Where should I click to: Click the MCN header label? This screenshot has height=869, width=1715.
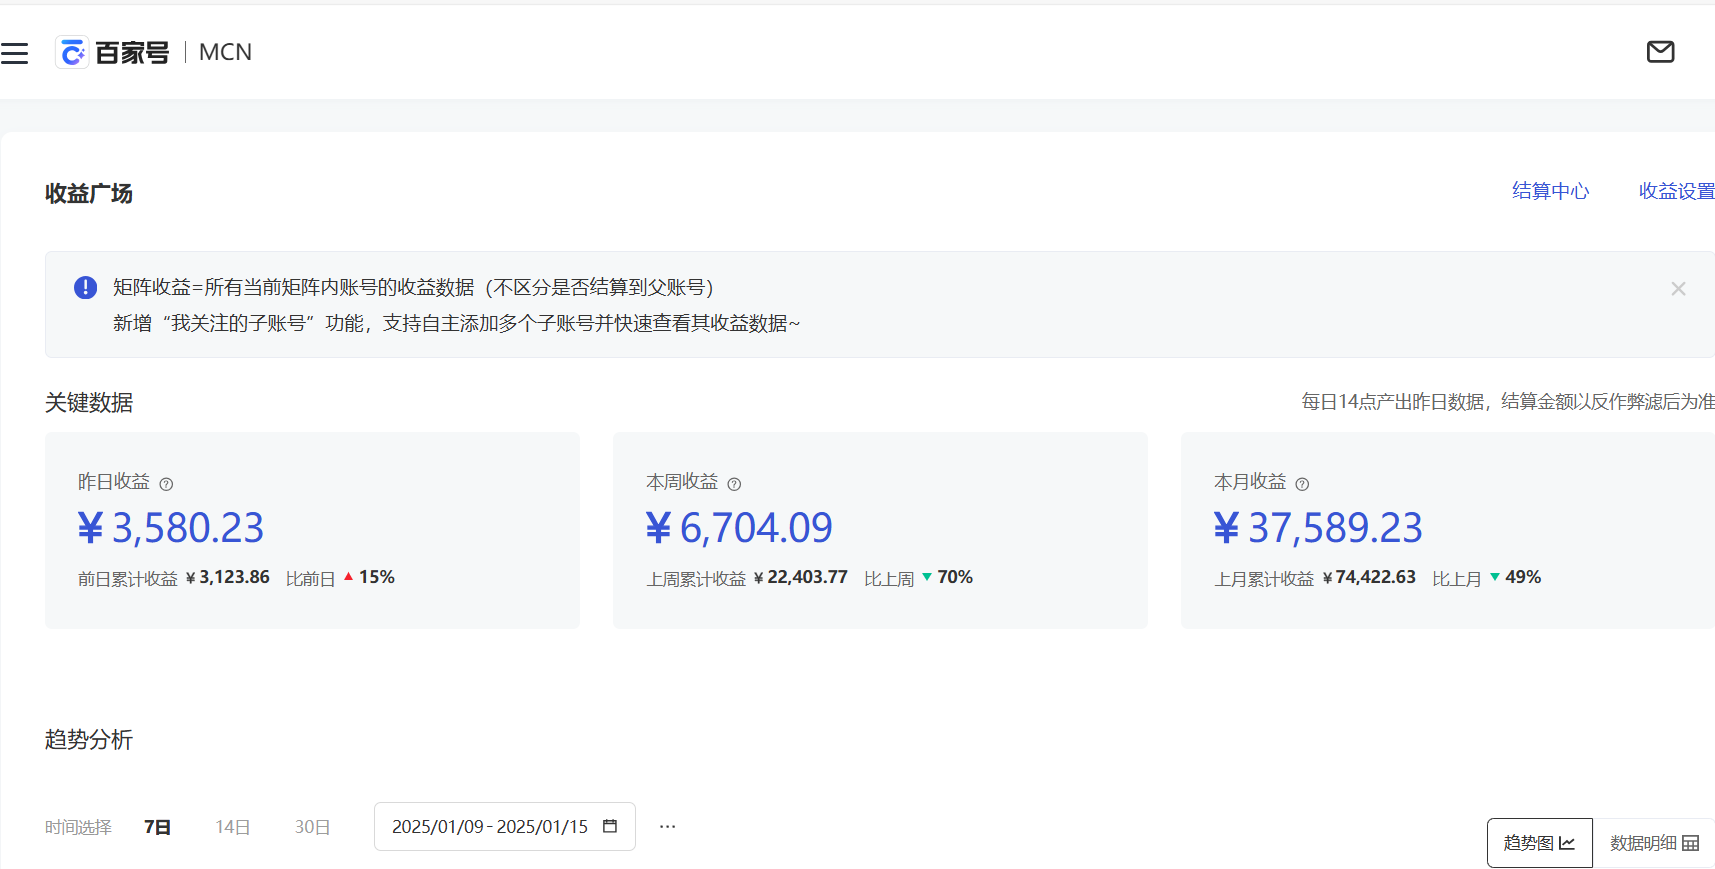click(225, 53)
